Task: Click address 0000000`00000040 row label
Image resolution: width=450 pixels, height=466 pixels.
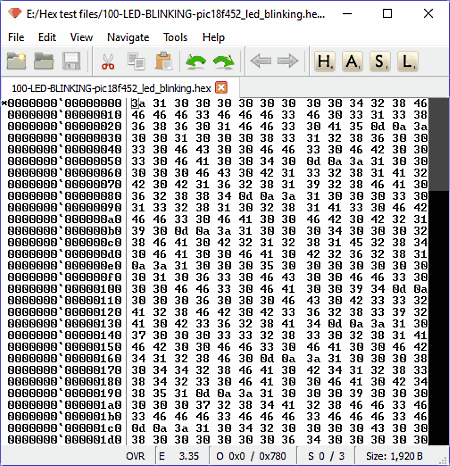Action: point(65,150)
